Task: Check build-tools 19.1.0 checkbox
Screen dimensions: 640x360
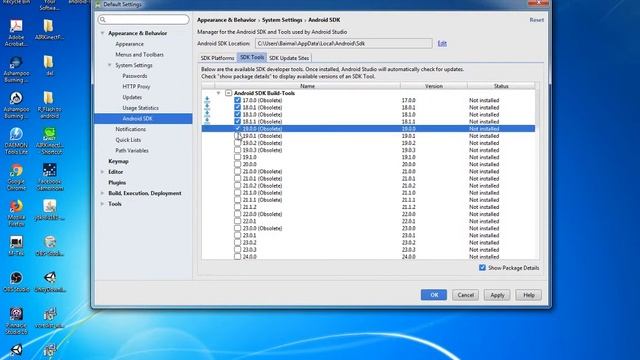Action: pyautogui.click(x=238, y=157)
